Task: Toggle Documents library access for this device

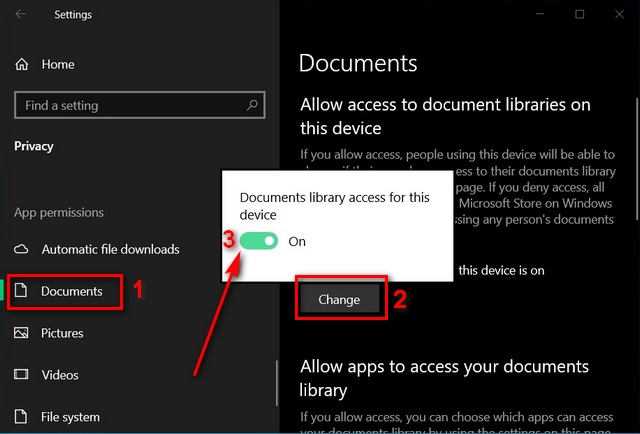Action: pos(259,241)
